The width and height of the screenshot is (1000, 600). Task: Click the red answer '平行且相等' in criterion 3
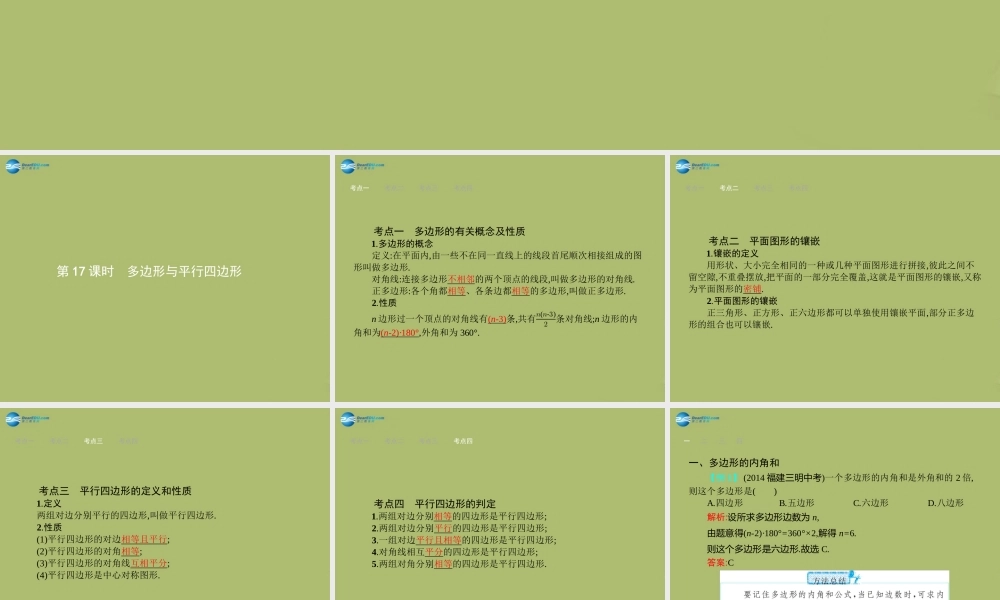(439, 539)
